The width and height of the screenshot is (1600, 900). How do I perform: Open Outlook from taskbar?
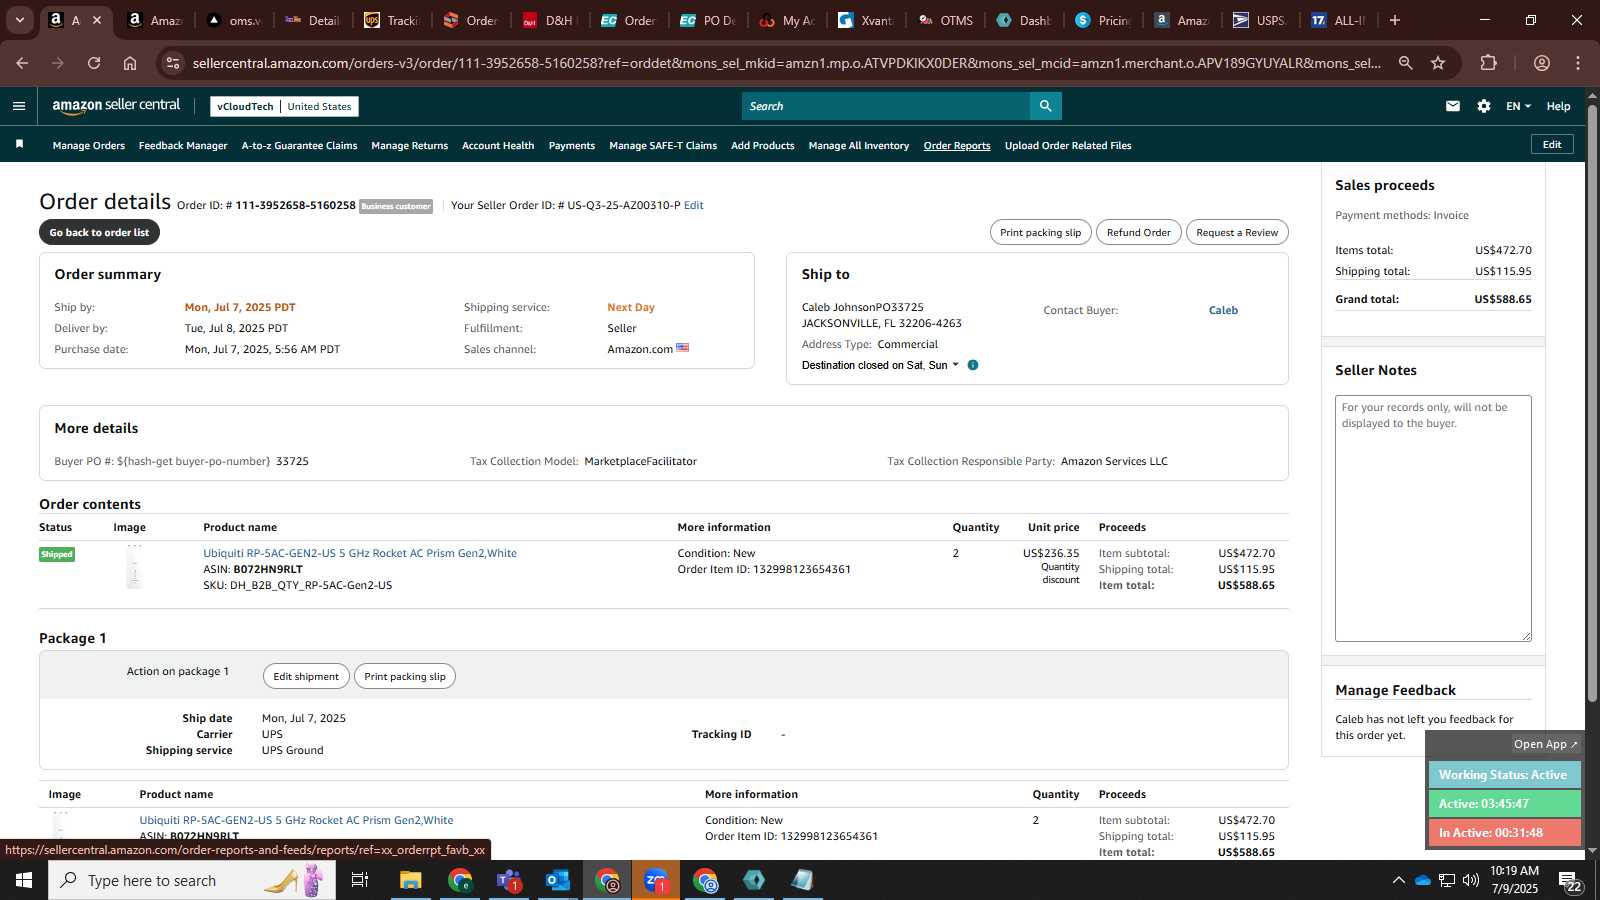(x=558, y=880)
